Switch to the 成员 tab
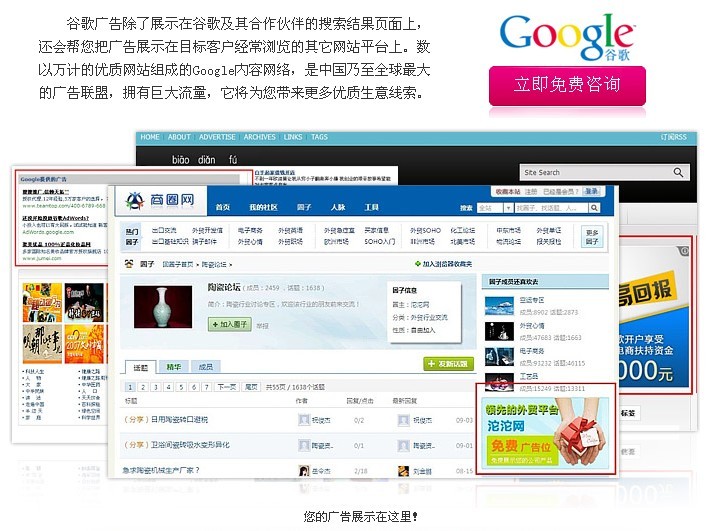The width and height of the screenshot is (726, 531). click(x=205, y=367)
